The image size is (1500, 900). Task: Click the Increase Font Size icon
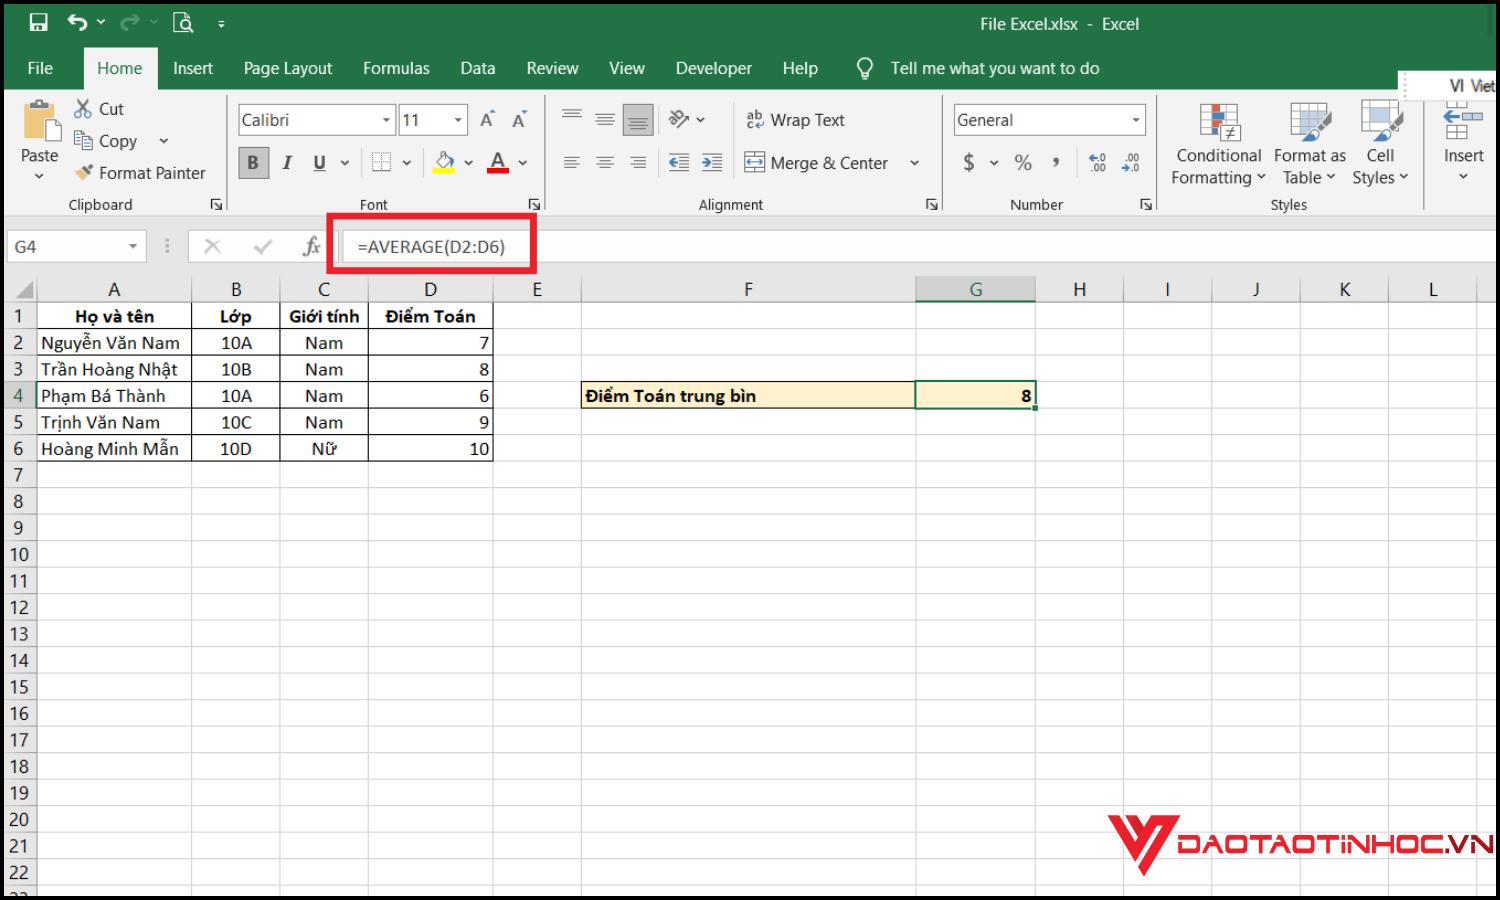point(487,120)
